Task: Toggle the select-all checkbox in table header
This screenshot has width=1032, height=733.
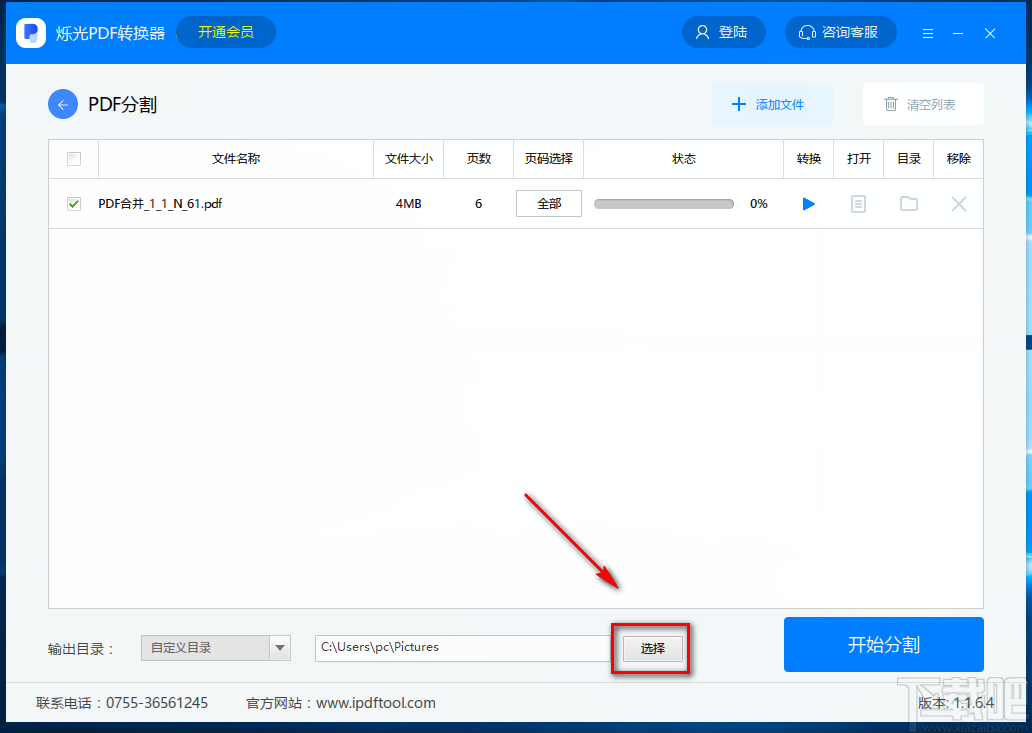Action: tap(73, 159)
